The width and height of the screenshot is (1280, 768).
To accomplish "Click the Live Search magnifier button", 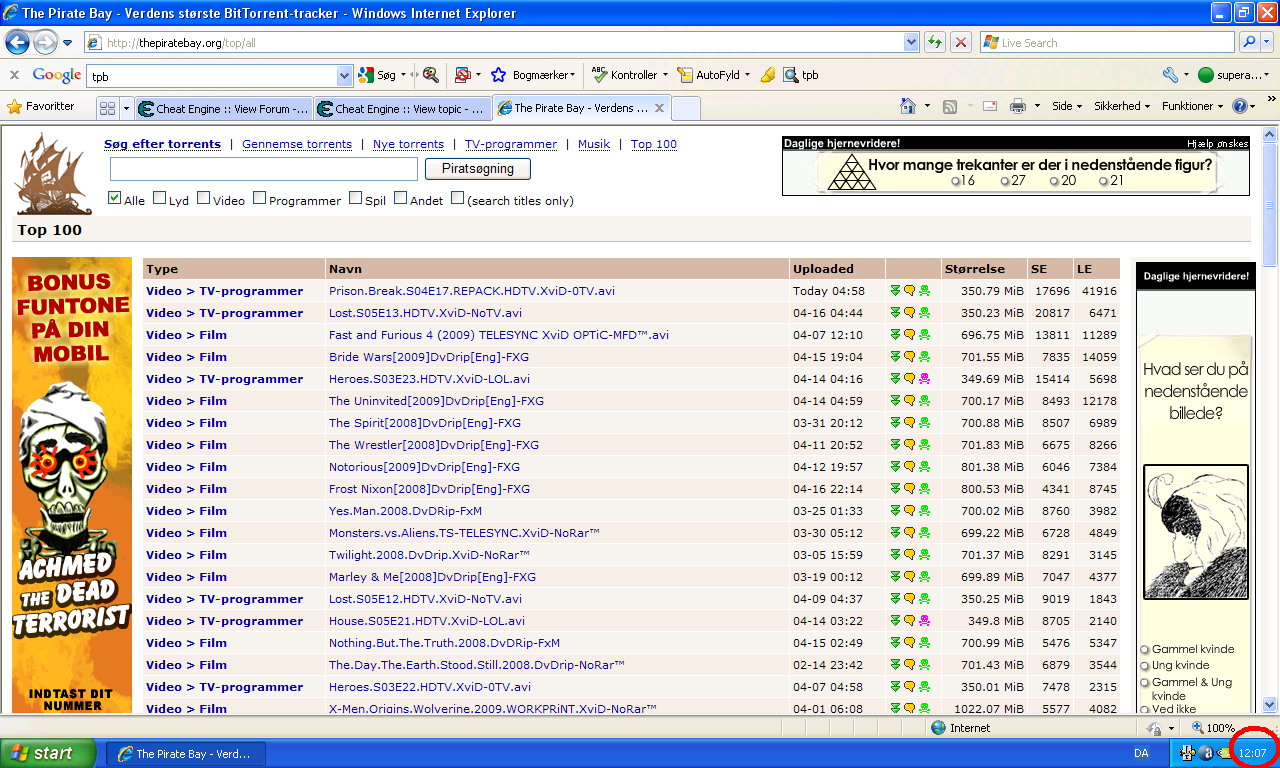I will click(1250, 42).
